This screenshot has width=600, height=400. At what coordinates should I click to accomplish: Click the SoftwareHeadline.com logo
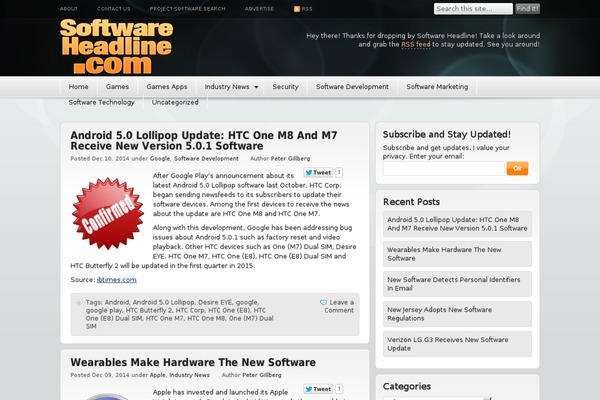[117, 46]
